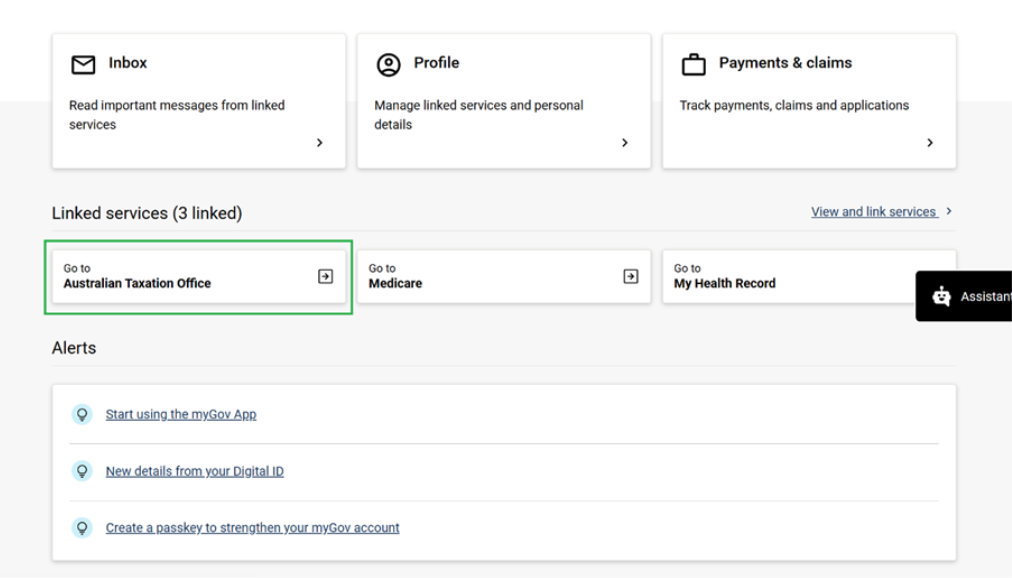The width and height of the screenshot is (1012, 578).
Task: Click the Inbox card chevron arrow
Action: (x=319, y=143)
